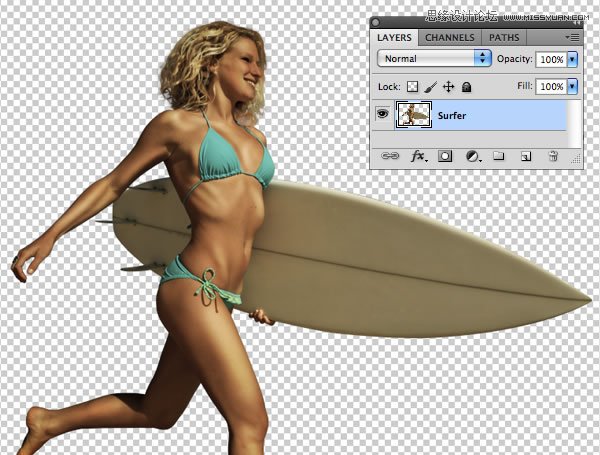The width and height of the screenshot is (600, 455).
Task: Create a new layer group
Action: coord(498,156)
